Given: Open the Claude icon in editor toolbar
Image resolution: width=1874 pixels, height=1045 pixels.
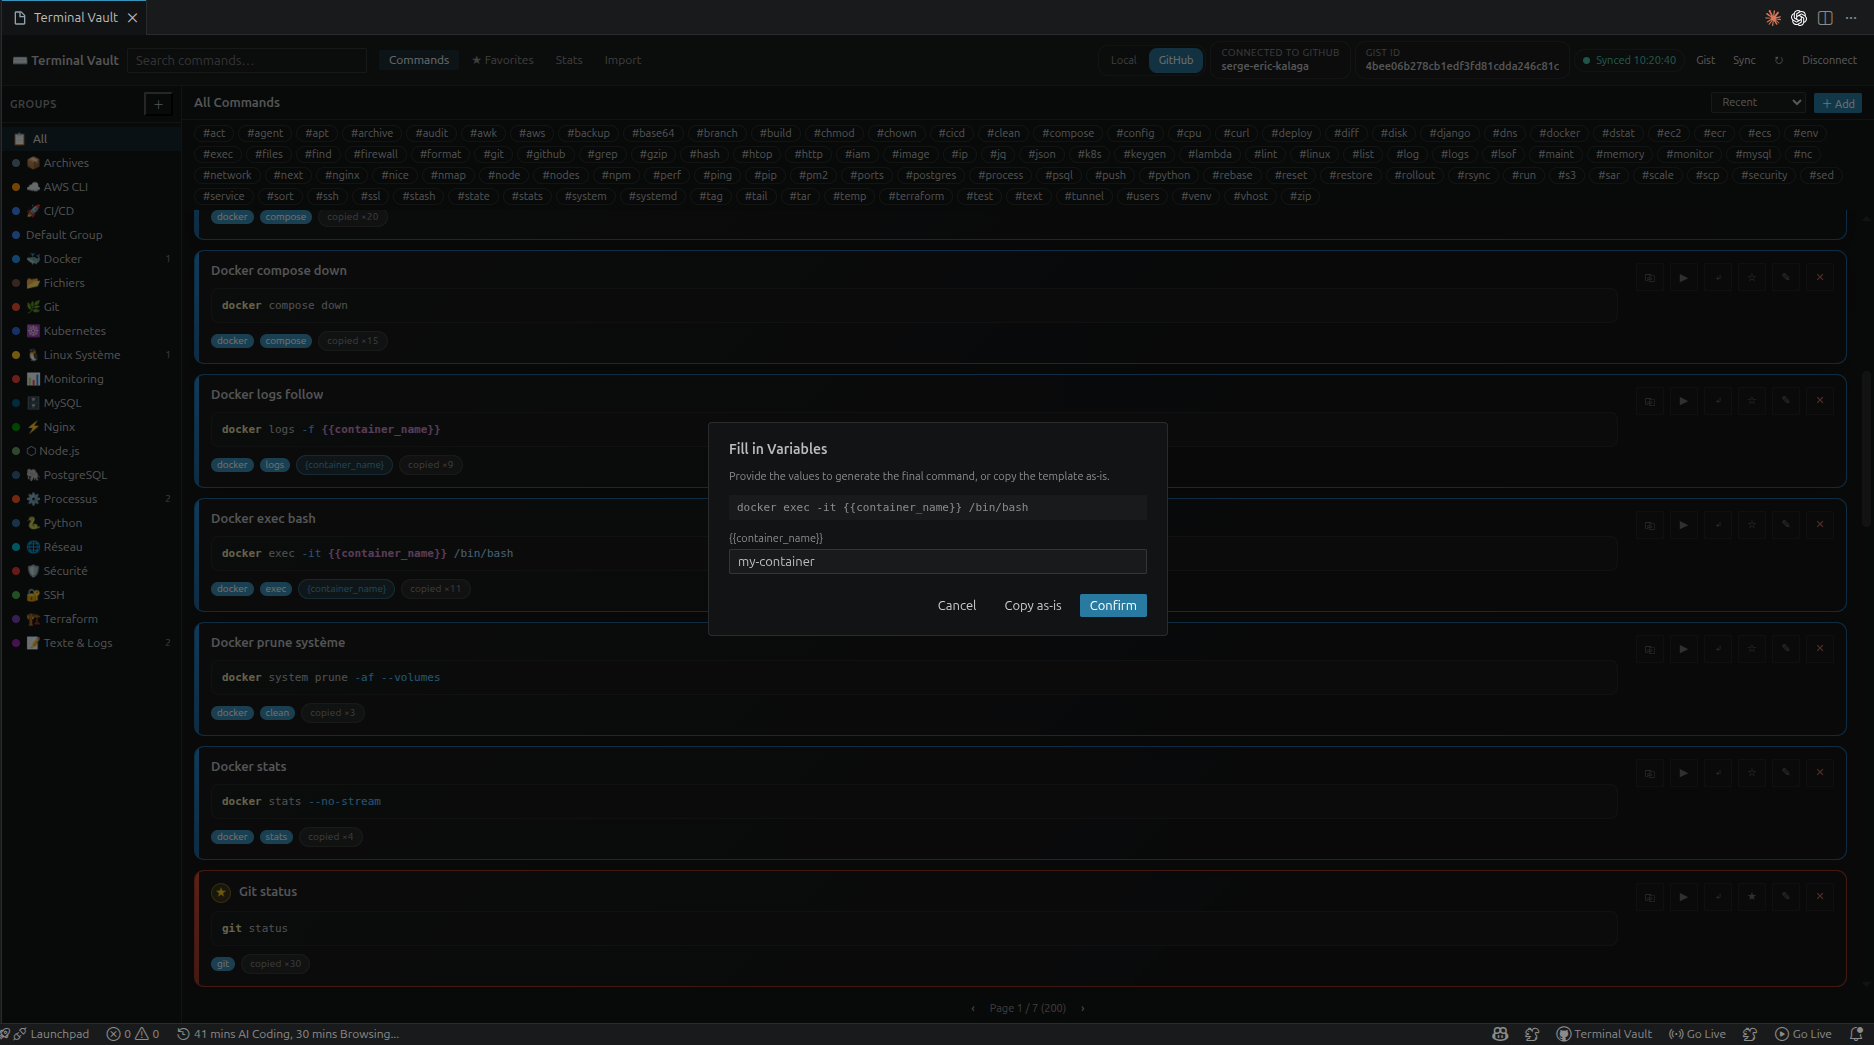Looking at the screenshot, I should click(x=1772, y=18).
